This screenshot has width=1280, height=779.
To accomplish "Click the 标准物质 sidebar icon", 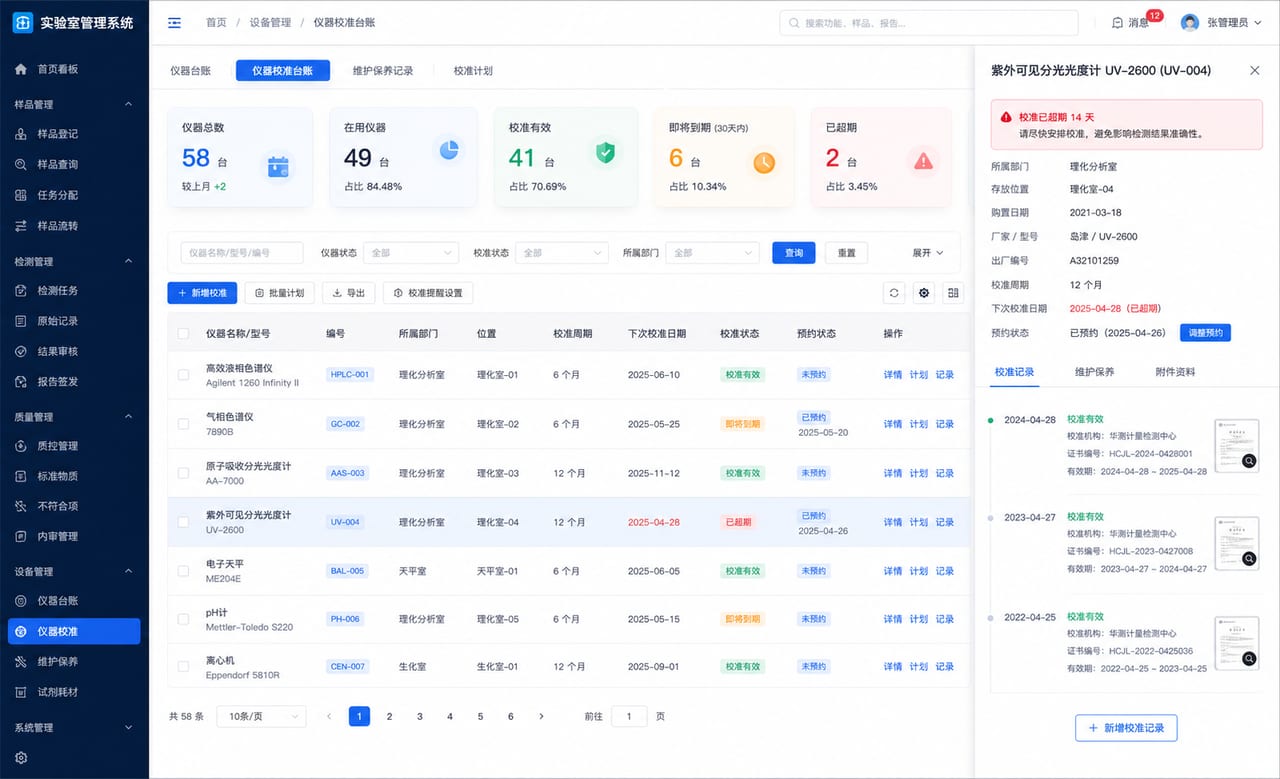I will [x=21, y=476].
